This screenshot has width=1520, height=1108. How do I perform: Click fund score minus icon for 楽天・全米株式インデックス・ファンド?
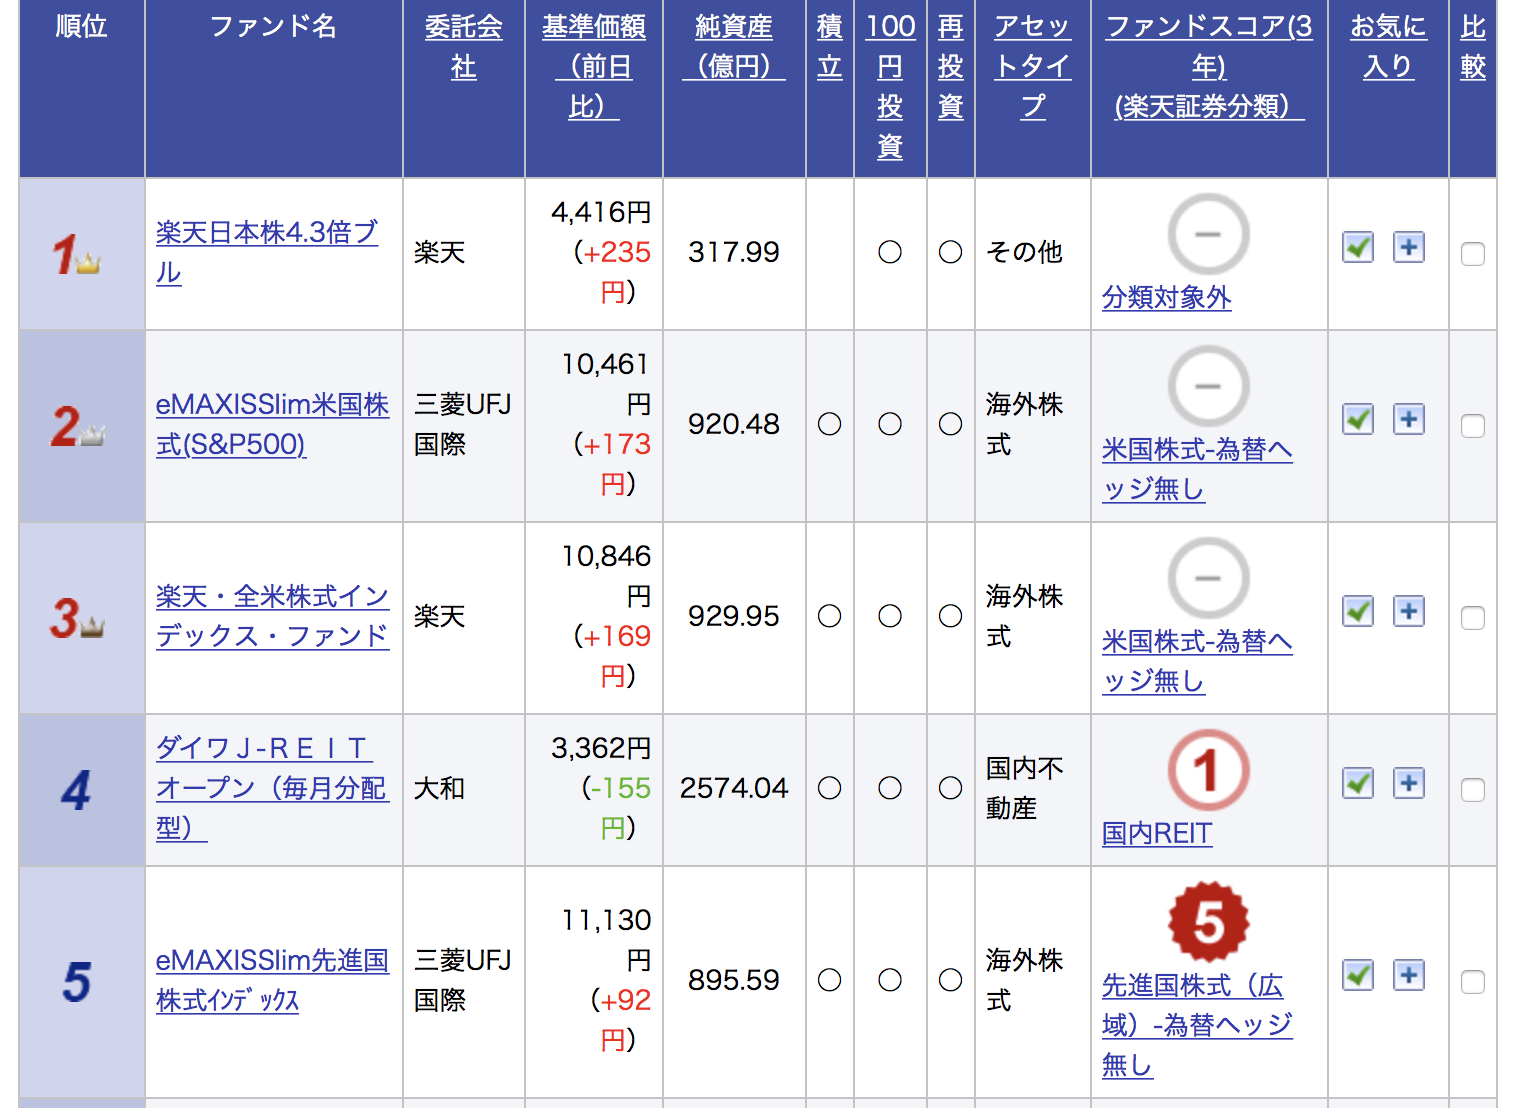[1208, 579]
